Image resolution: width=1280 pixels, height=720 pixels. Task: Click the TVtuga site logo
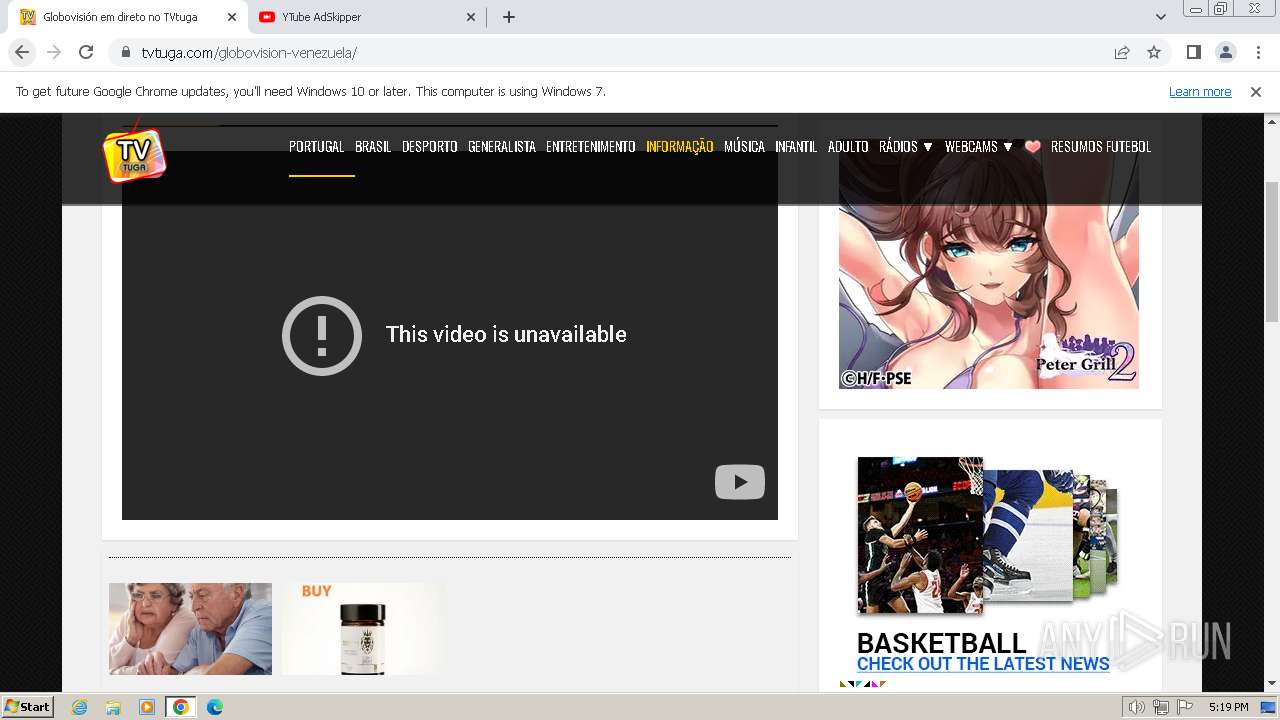point(134,154)
